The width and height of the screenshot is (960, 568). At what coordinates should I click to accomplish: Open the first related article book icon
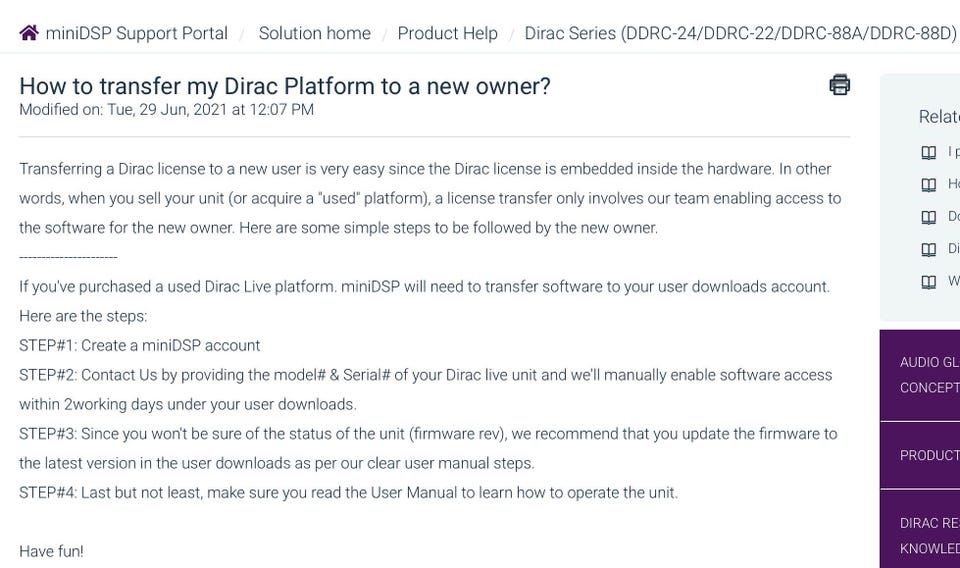pos(929,152)
